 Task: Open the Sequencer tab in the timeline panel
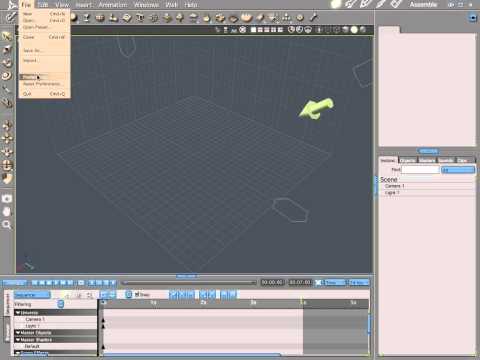(x=7, y=304)
